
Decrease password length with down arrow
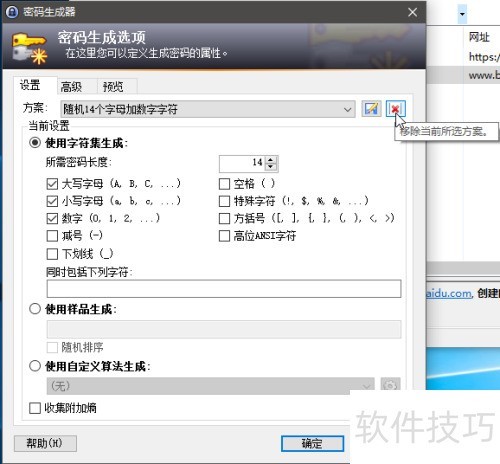coord(271,166)
